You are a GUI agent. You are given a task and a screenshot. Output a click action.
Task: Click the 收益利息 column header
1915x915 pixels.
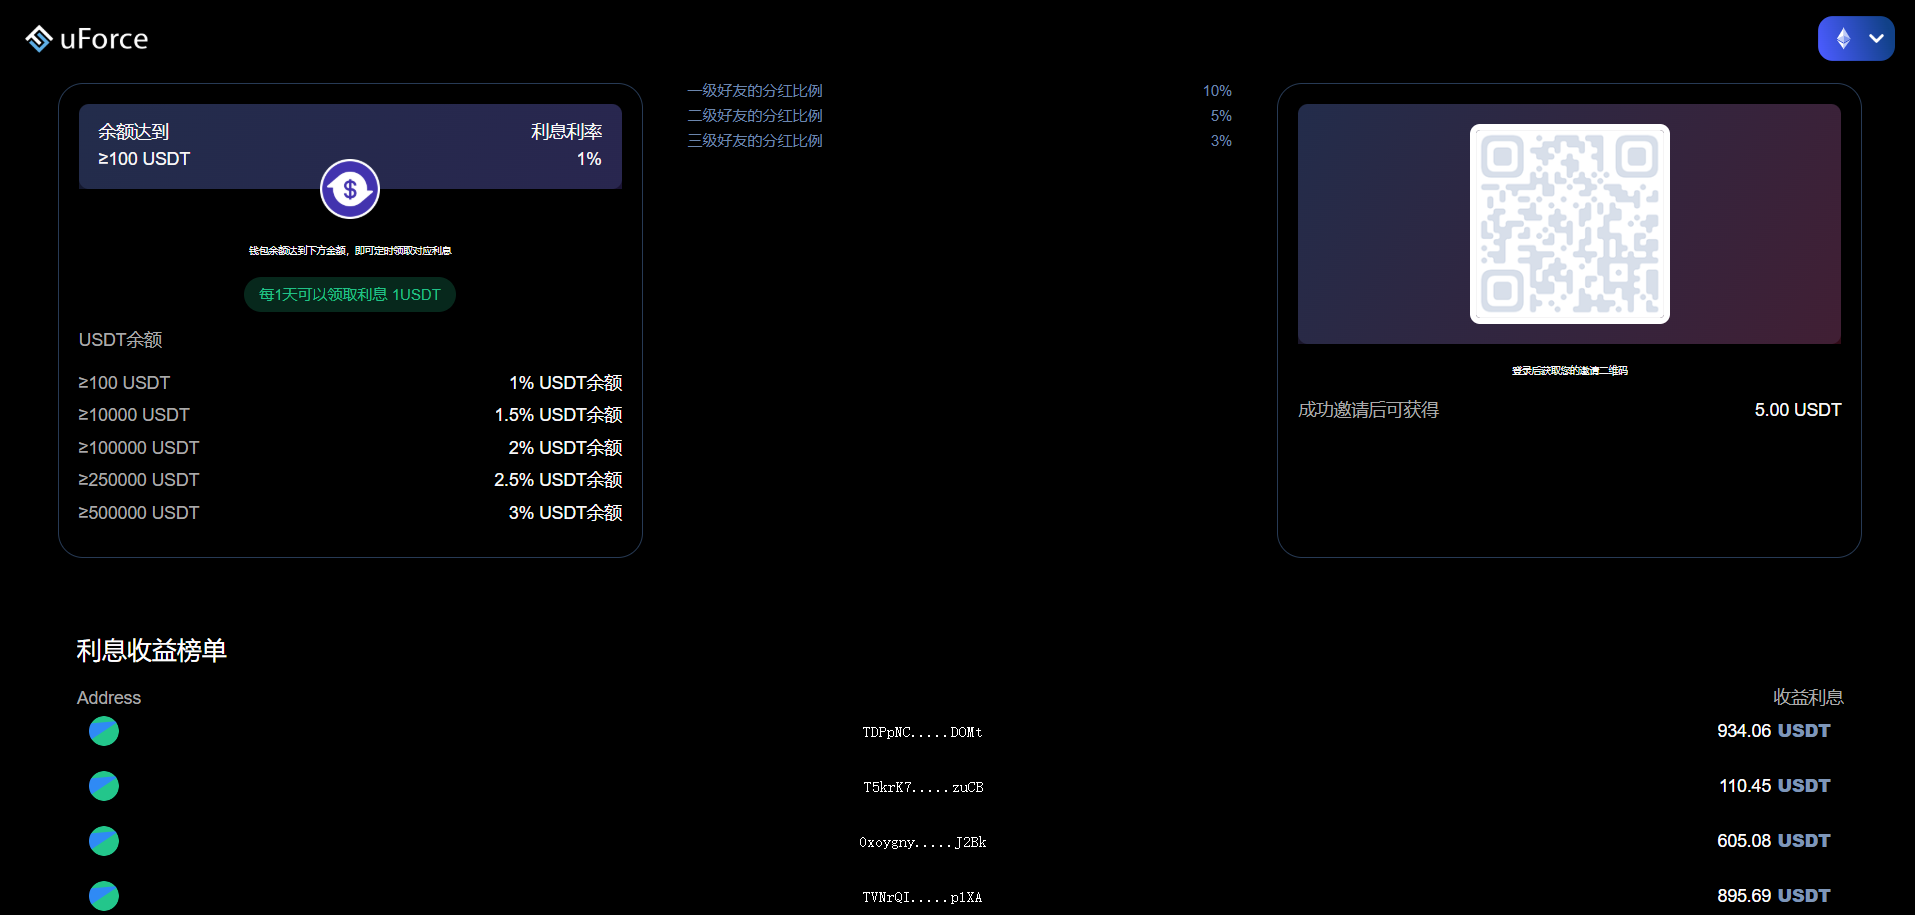point(1808,697)
